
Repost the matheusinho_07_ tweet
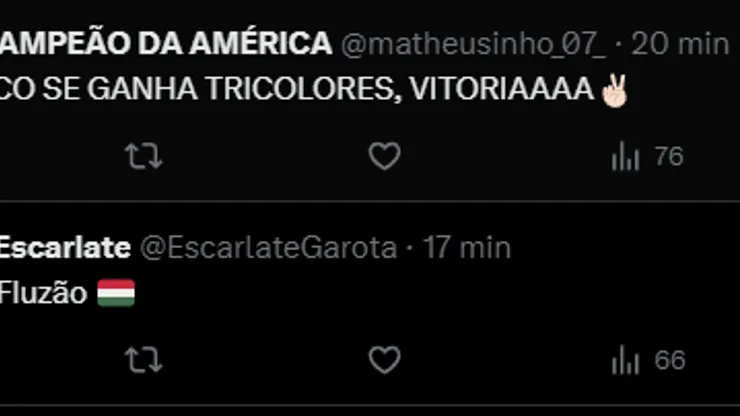click(x=143, y=156)
